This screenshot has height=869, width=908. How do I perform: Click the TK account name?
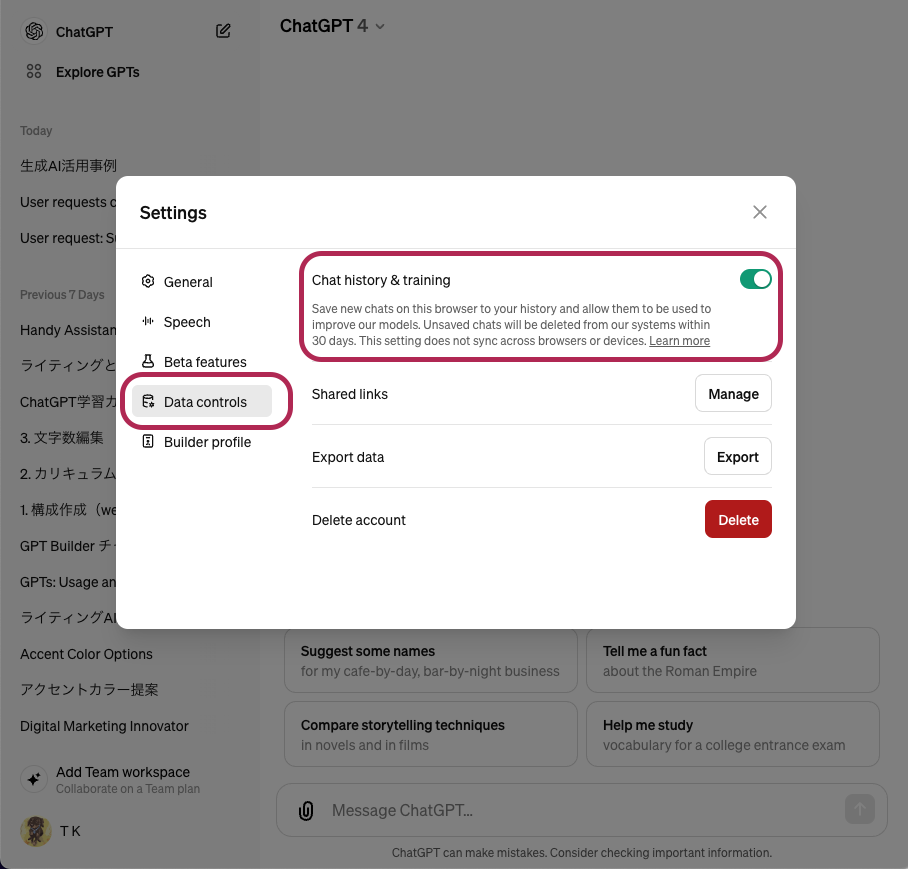coord(70,831)
